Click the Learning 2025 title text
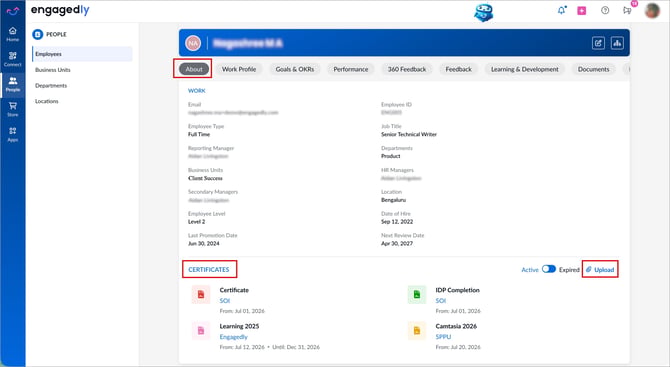 coord(239,326)
